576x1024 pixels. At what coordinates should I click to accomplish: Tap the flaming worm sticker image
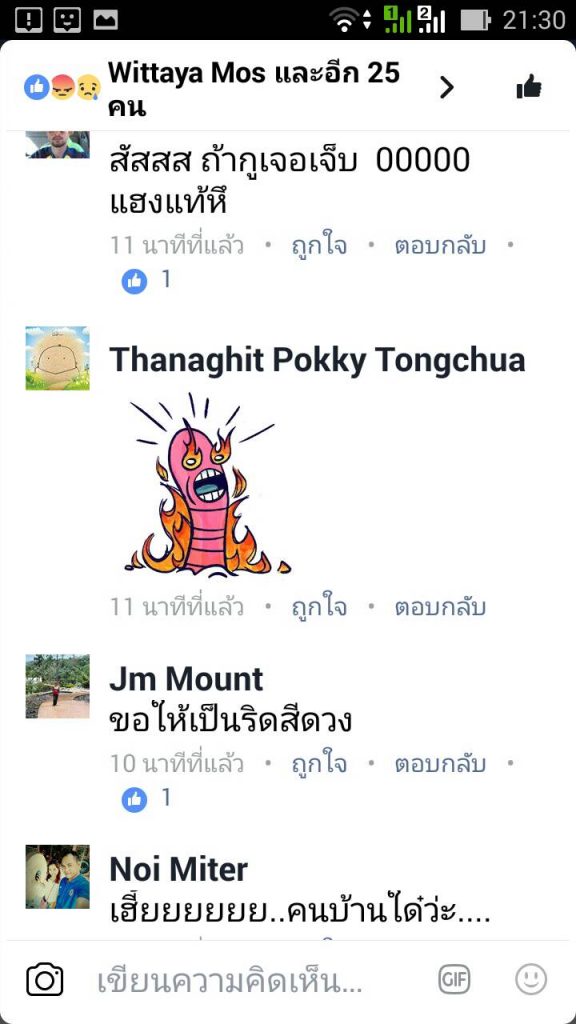(x=206, y=485)
